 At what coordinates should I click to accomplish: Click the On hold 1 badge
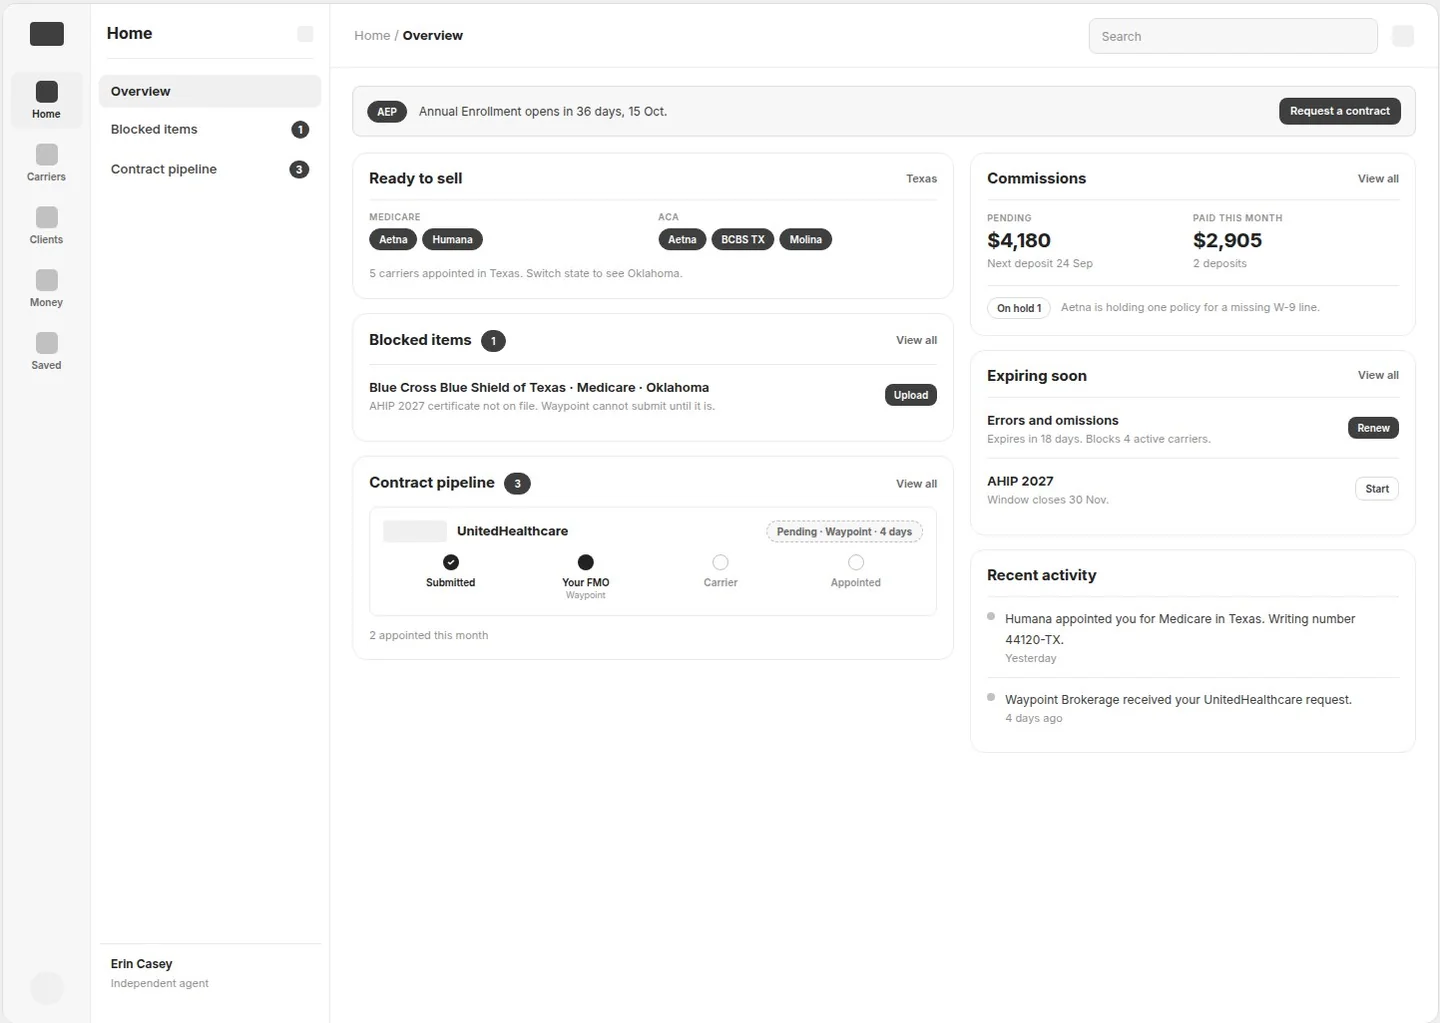pos(1019,308)
